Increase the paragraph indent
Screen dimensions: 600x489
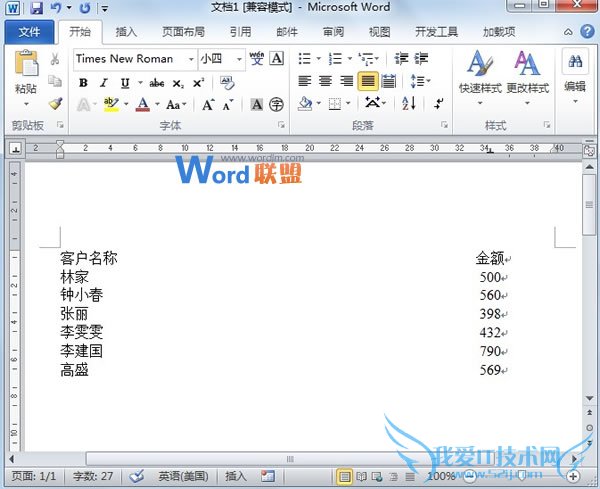coord(421,59)
